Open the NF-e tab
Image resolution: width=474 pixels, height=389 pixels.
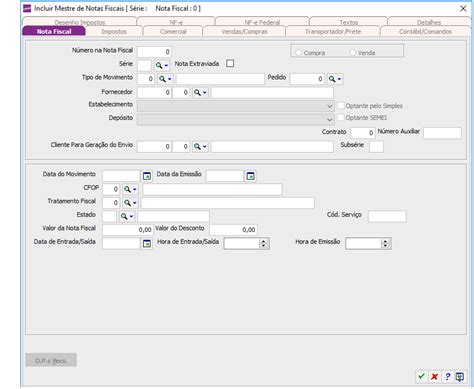(x=176, y=22)
